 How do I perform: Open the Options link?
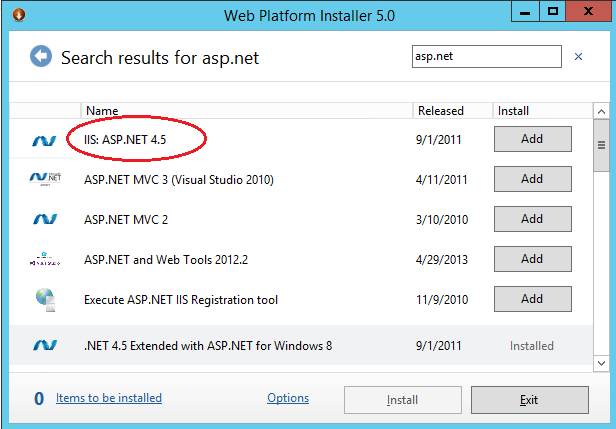coord(288,398)
